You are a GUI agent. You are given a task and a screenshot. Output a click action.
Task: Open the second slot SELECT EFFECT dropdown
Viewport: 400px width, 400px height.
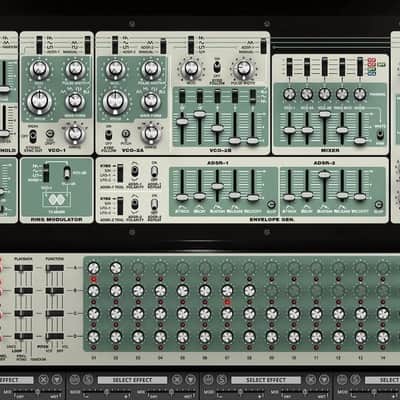tap(132, 380)
